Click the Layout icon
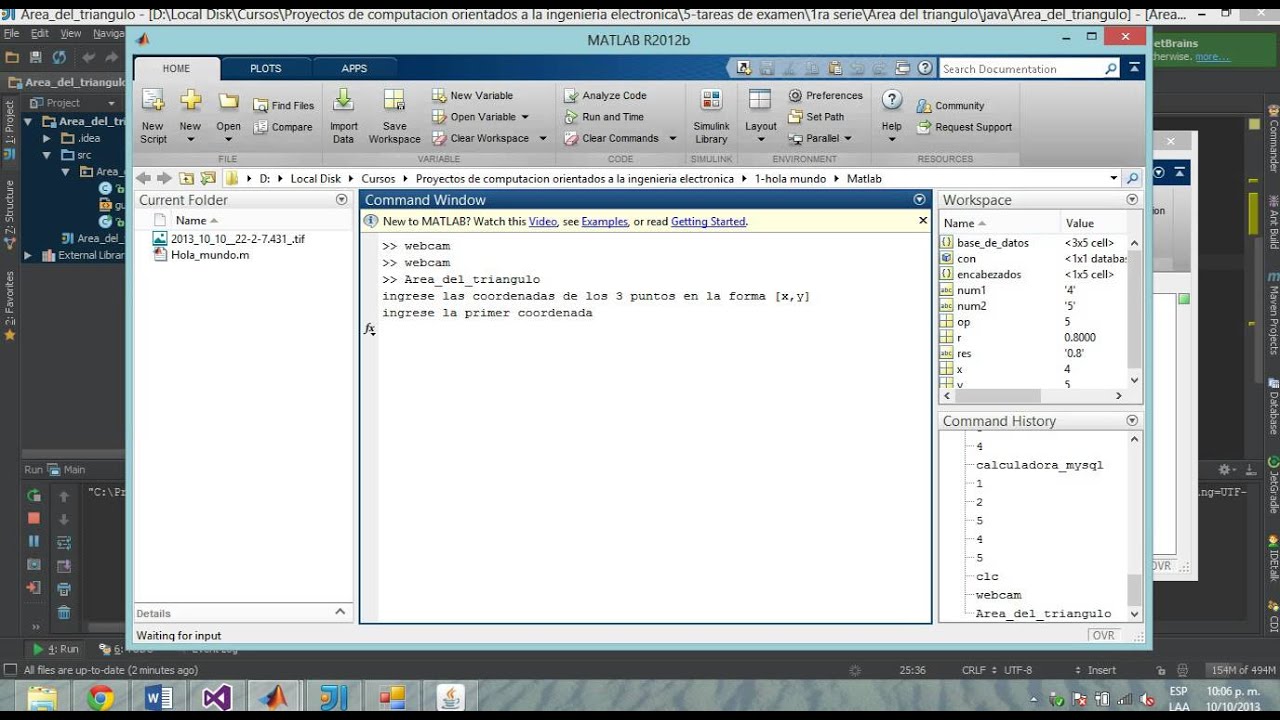 [x=760, y=100]
